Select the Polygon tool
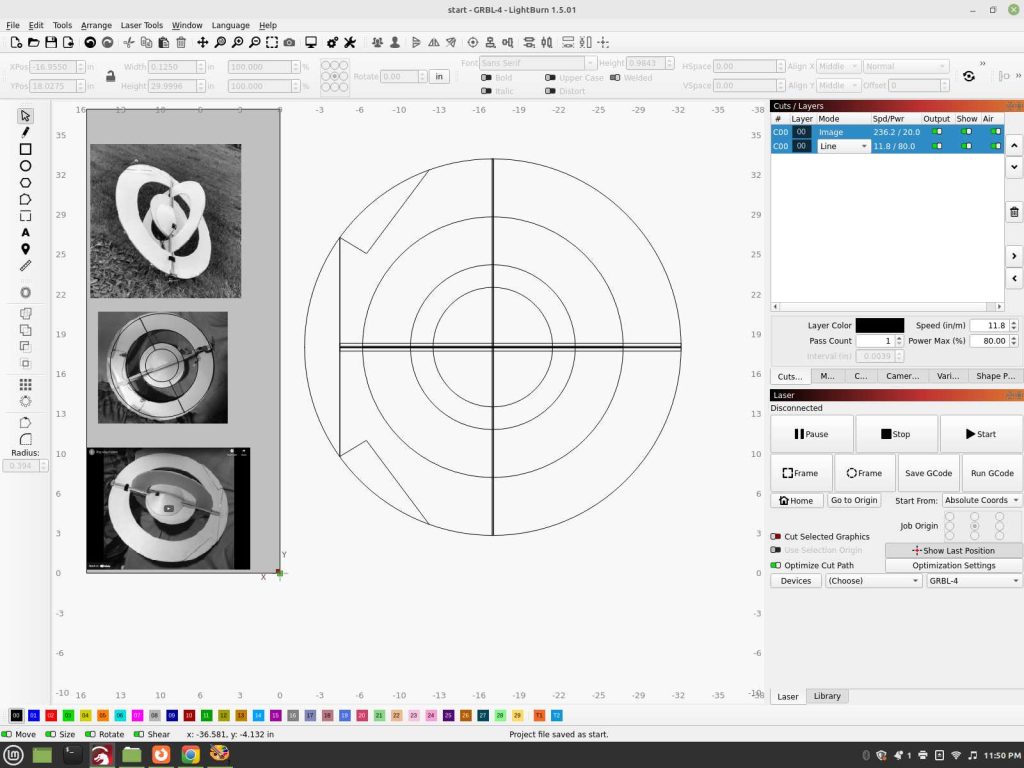The width and height of the screenshot is (1024, 768). tap(25, 183)
